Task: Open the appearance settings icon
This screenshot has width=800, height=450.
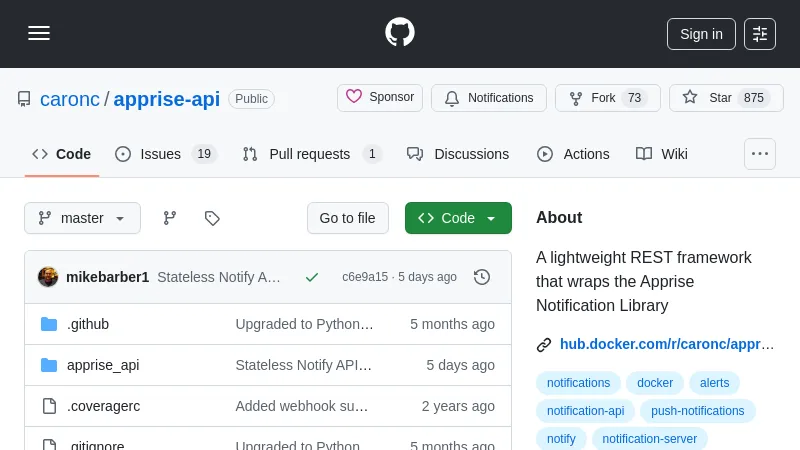Action: coord(760,34)
